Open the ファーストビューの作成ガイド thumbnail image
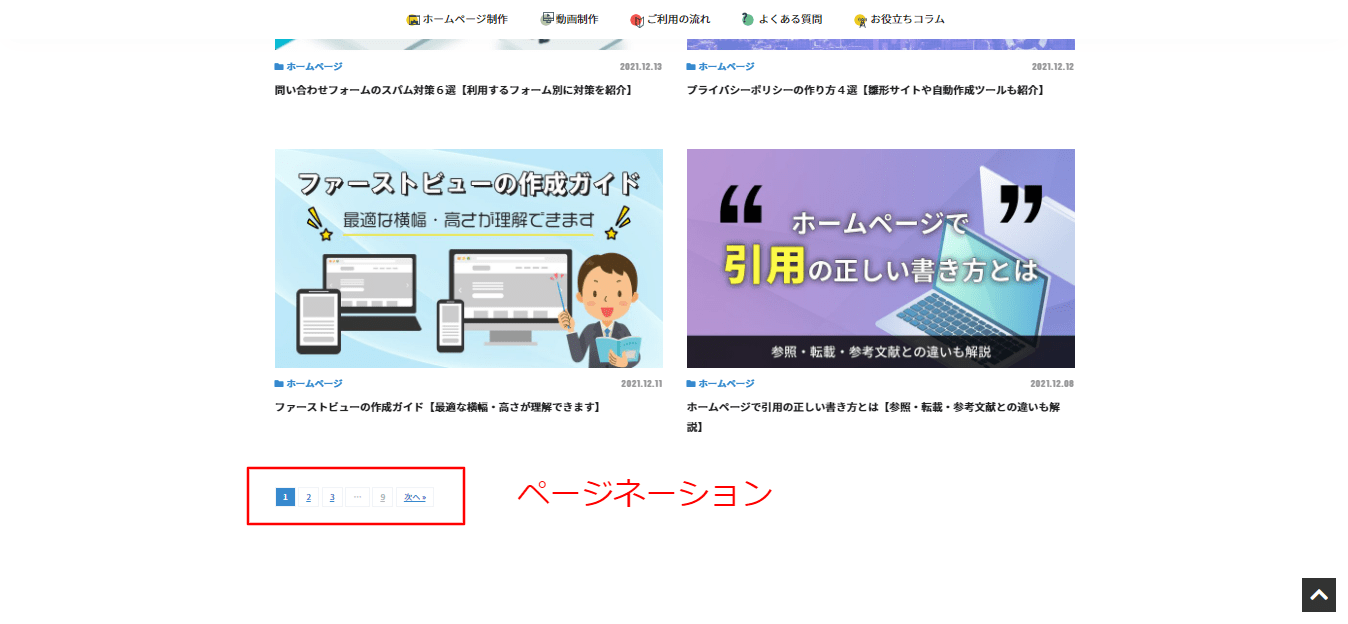This screenshot has width=1348, height=624. coord(468,258)
